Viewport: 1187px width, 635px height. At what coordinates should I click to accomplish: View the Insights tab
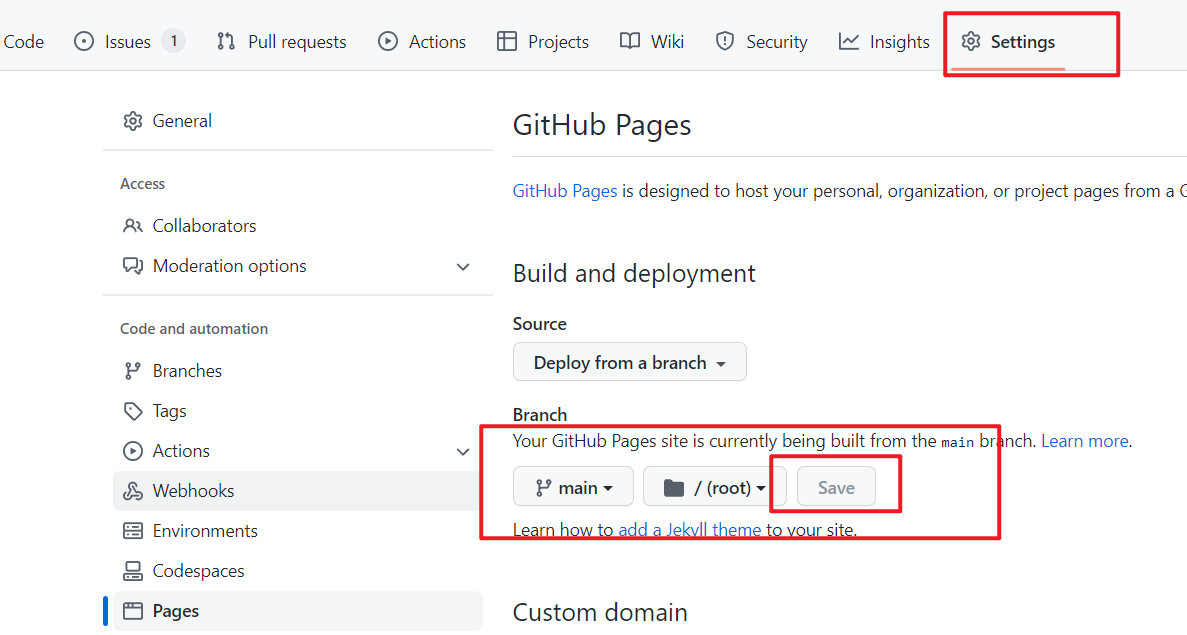(883, 42)
